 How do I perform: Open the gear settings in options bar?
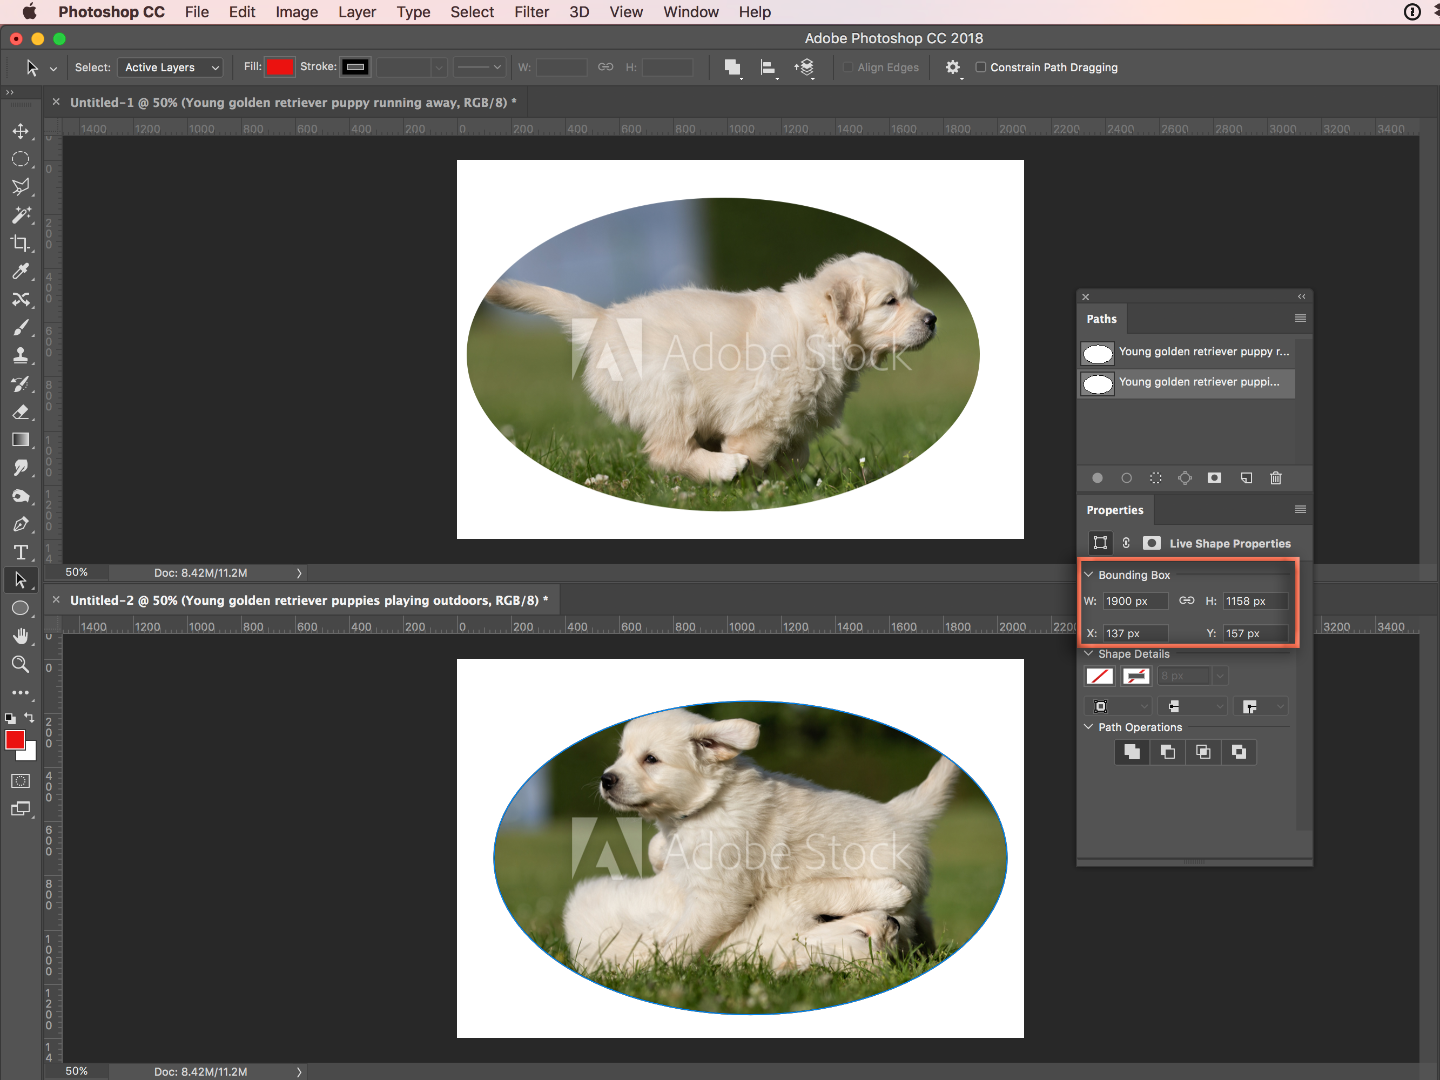pos(953,67)
